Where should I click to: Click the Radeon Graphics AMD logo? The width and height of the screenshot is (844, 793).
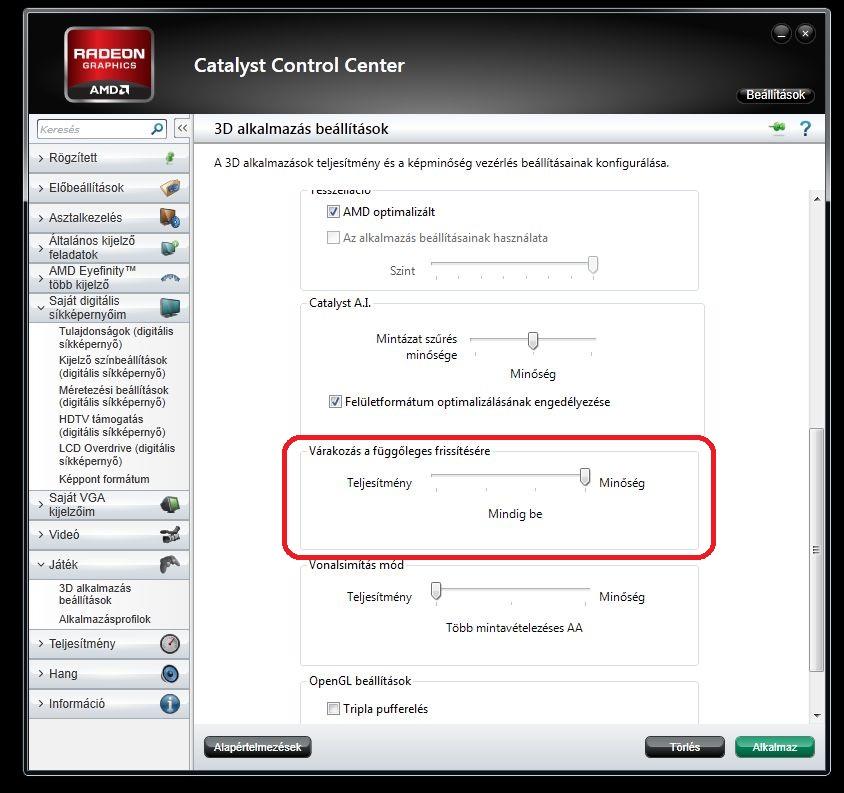point(109,65)
